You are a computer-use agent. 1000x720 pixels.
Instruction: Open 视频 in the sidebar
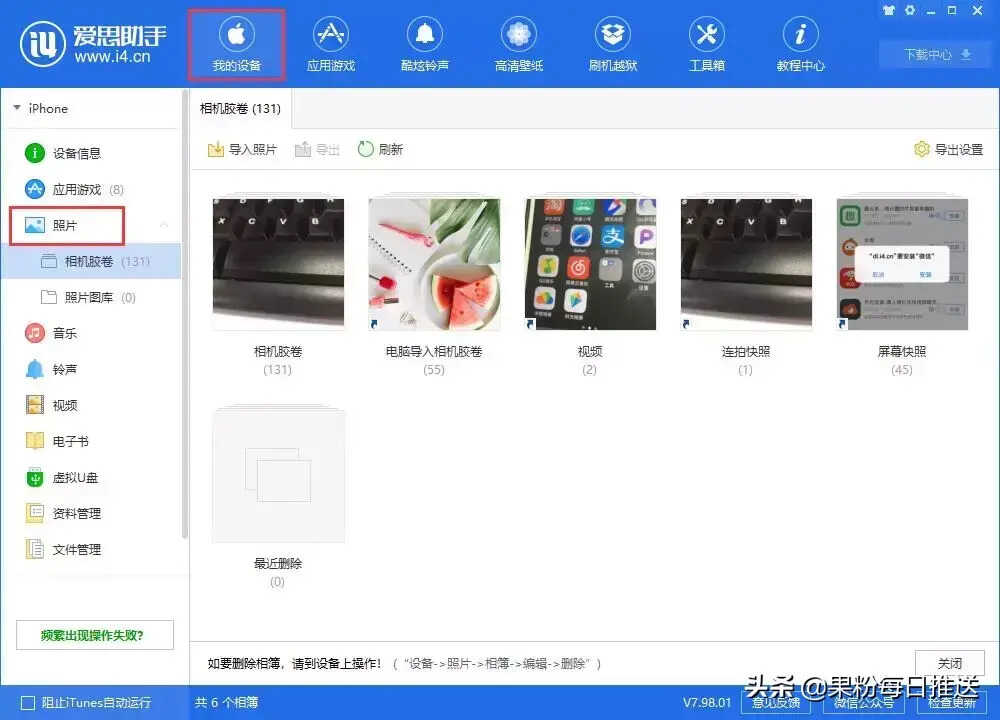[x=51, y=405]
